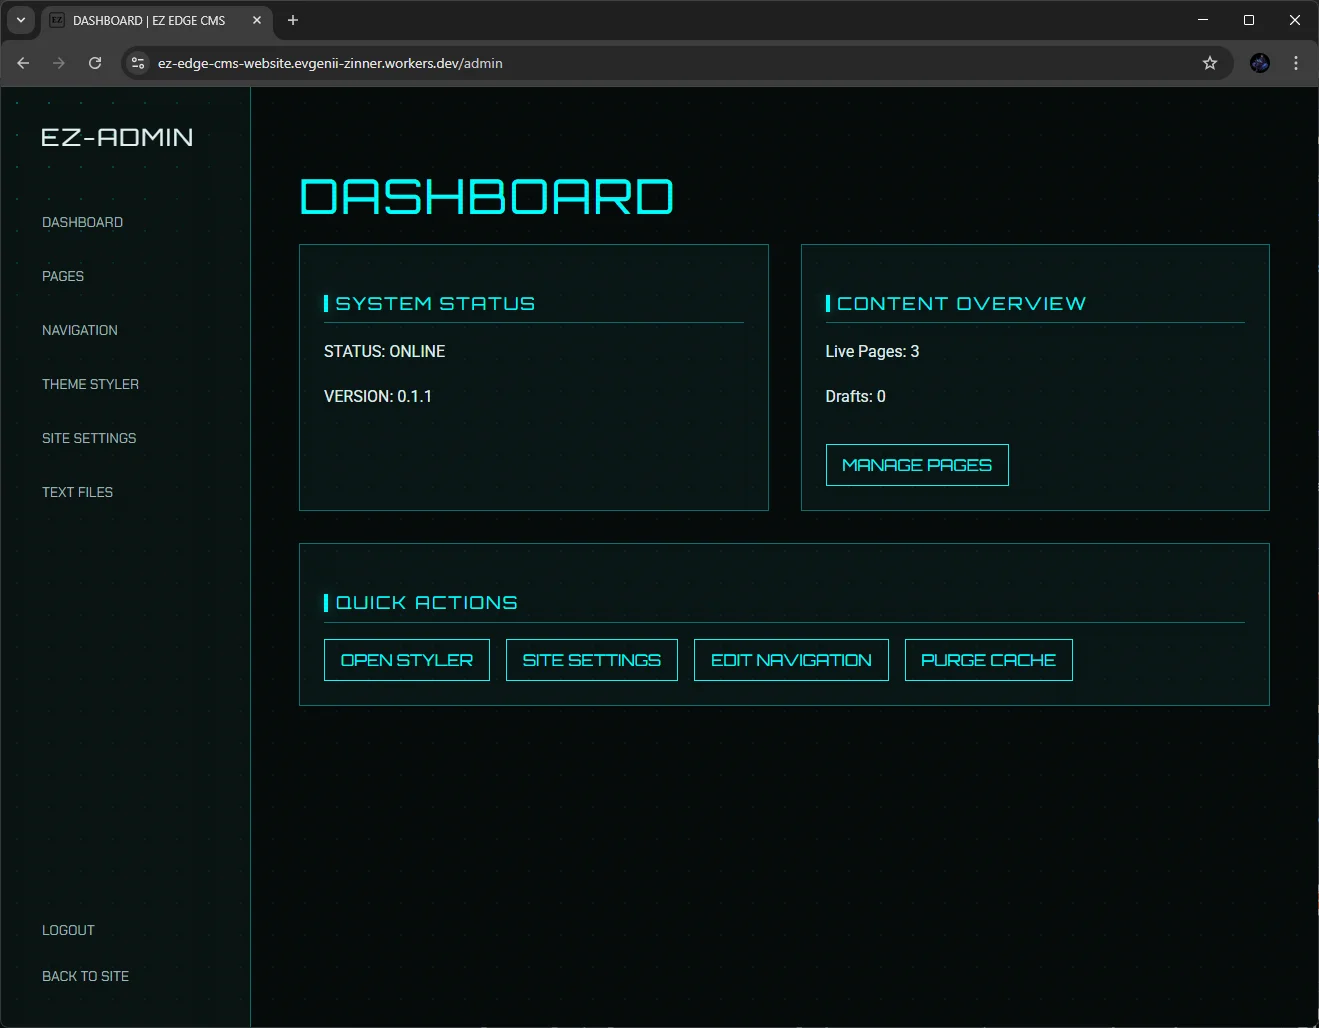Bookmark this page with the star icon

[x=1210, y=63]
